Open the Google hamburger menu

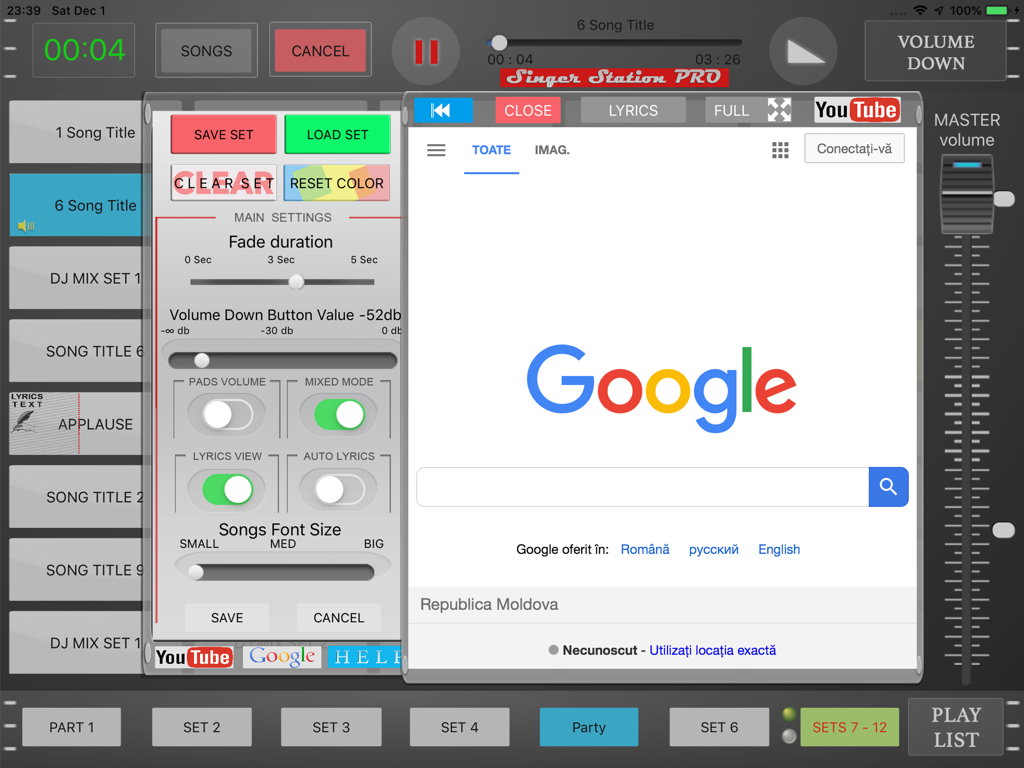click(x=436, y=151)
